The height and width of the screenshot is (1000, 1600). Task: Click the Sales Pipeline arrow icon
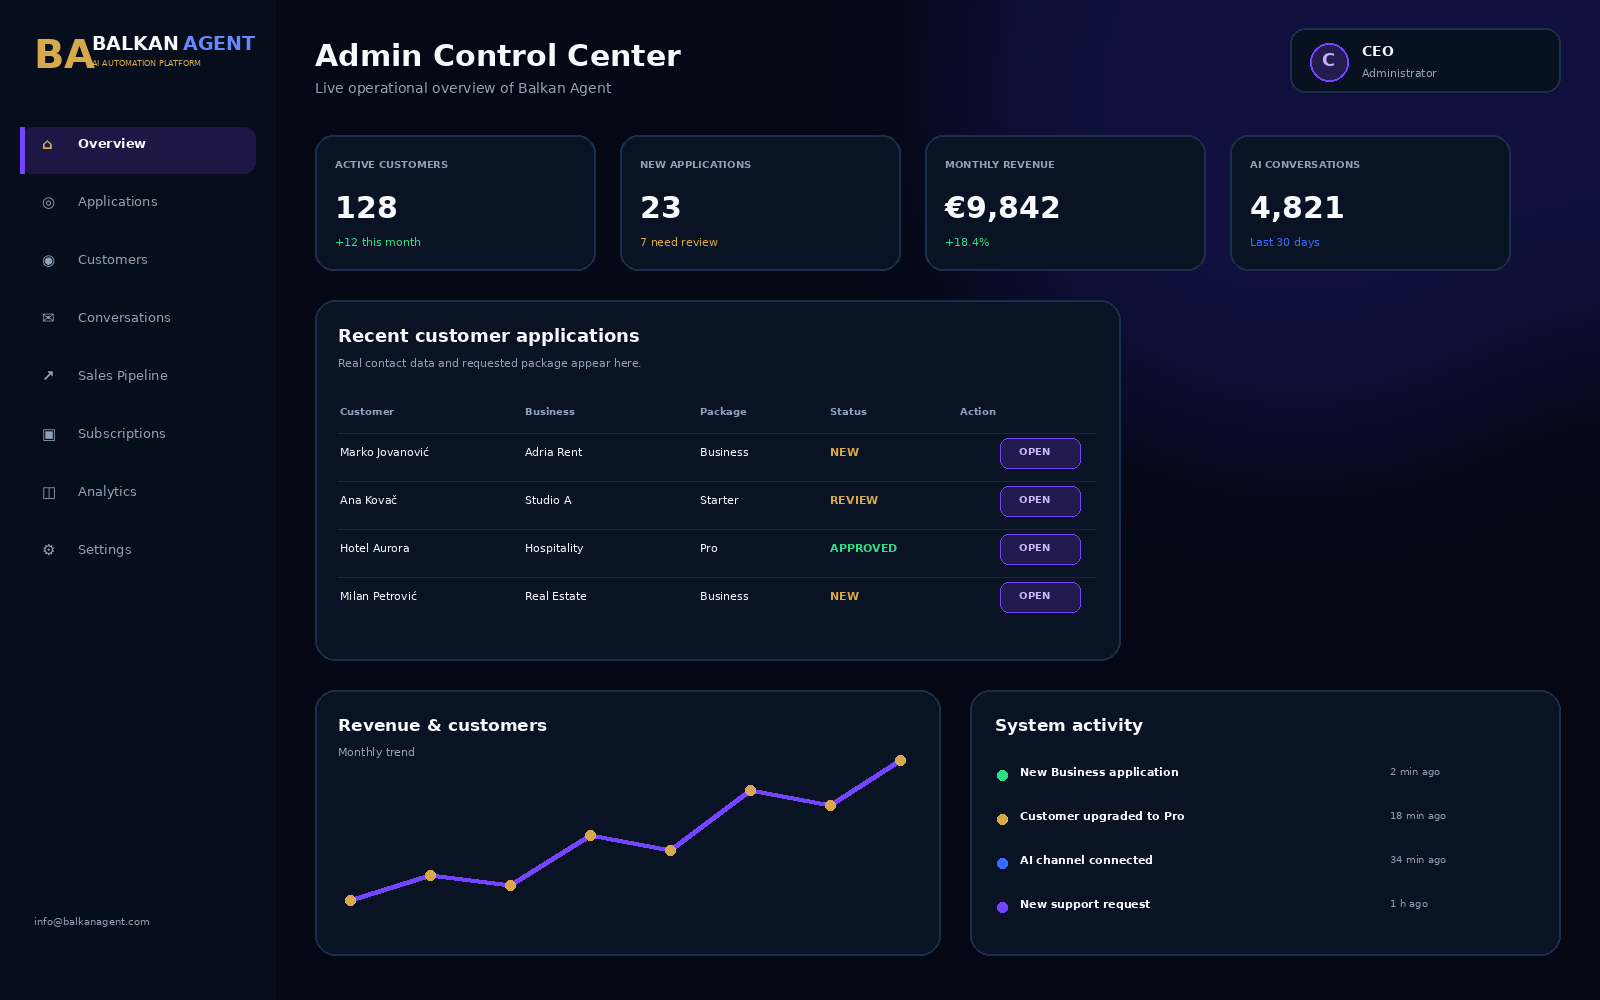click(x=48, y=376)
